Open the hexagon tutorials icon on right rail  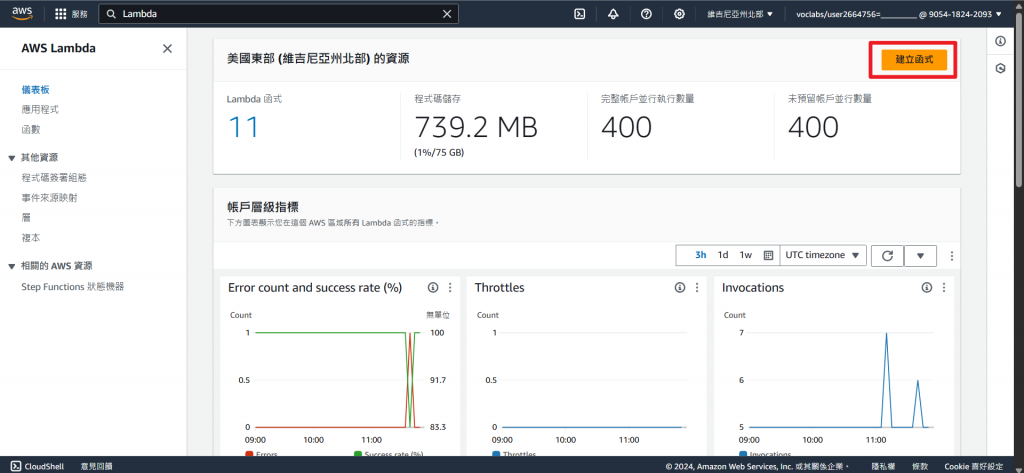(1000, 69)
